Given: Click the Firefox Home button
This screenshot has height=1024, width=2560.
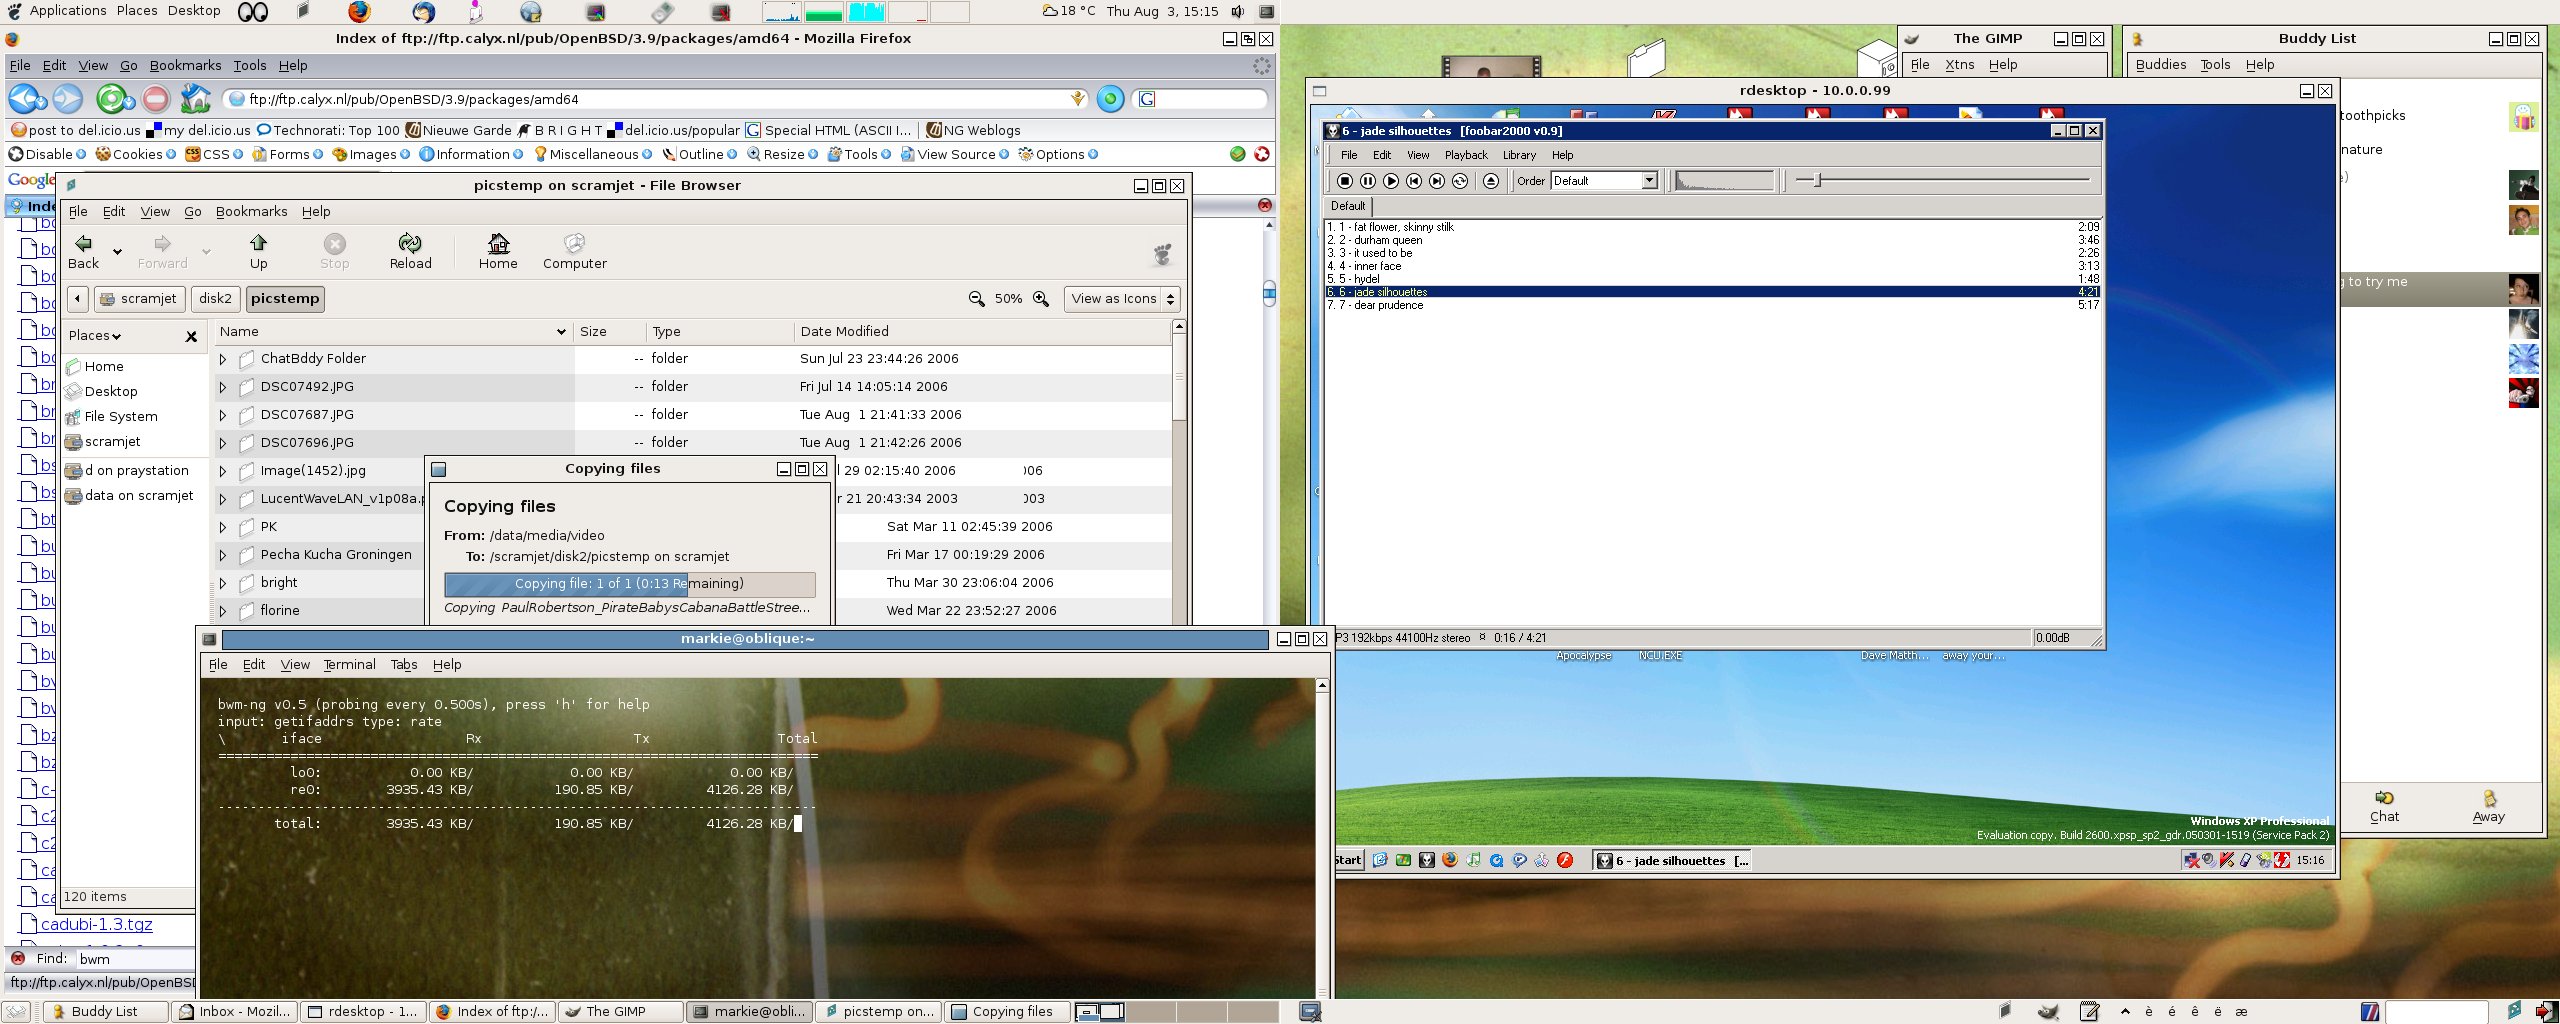Looking at the screenshot, I should (x=196, y=99).
